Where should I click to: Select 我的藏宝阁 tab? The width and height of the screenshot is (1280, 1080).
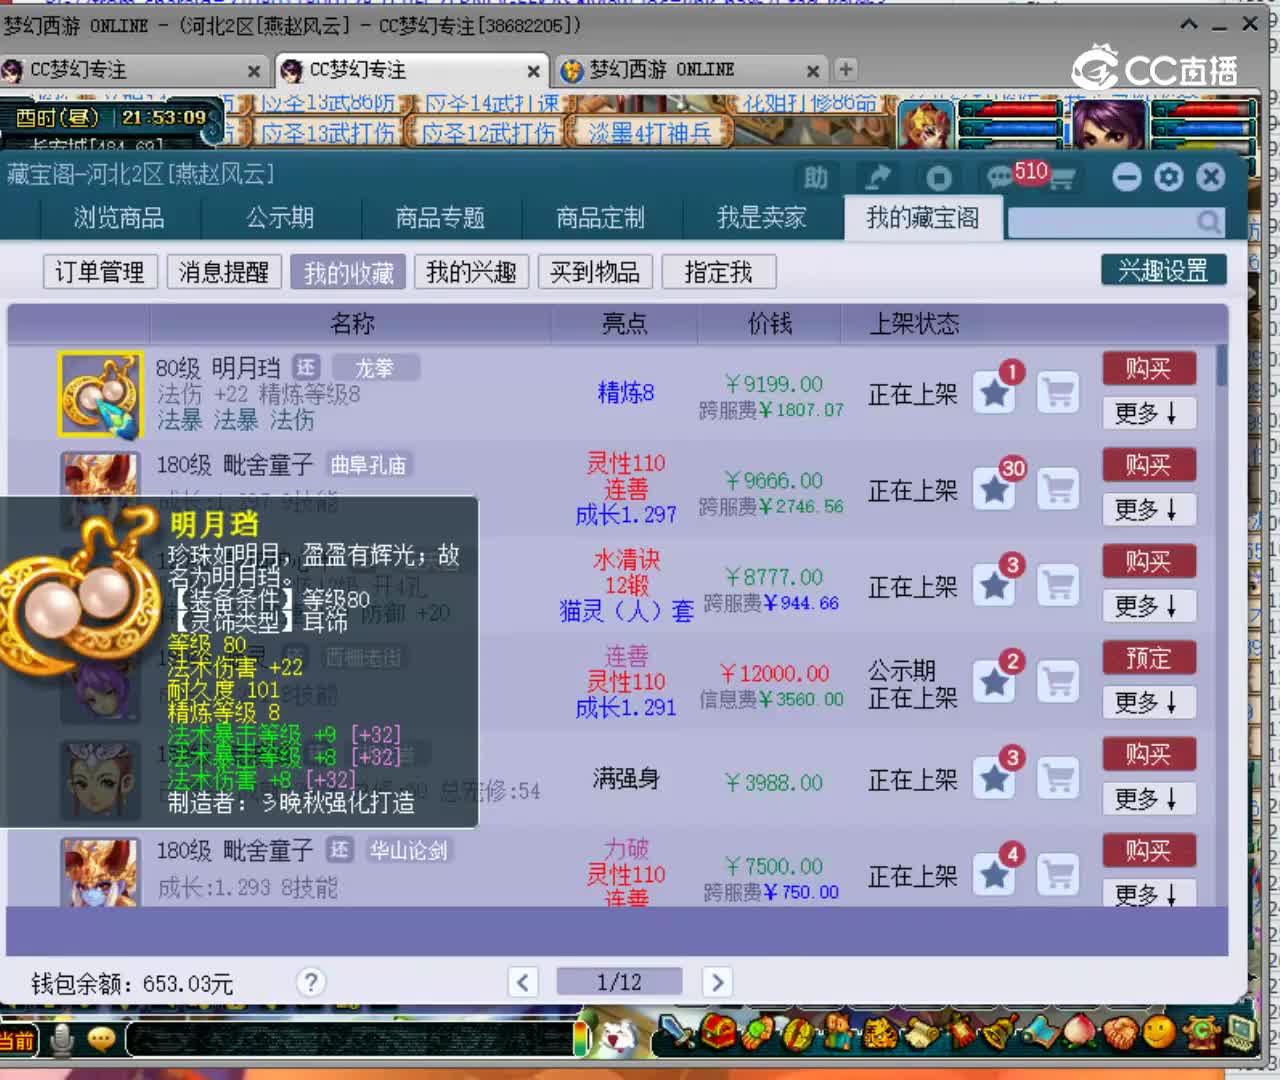click(923, 218)
